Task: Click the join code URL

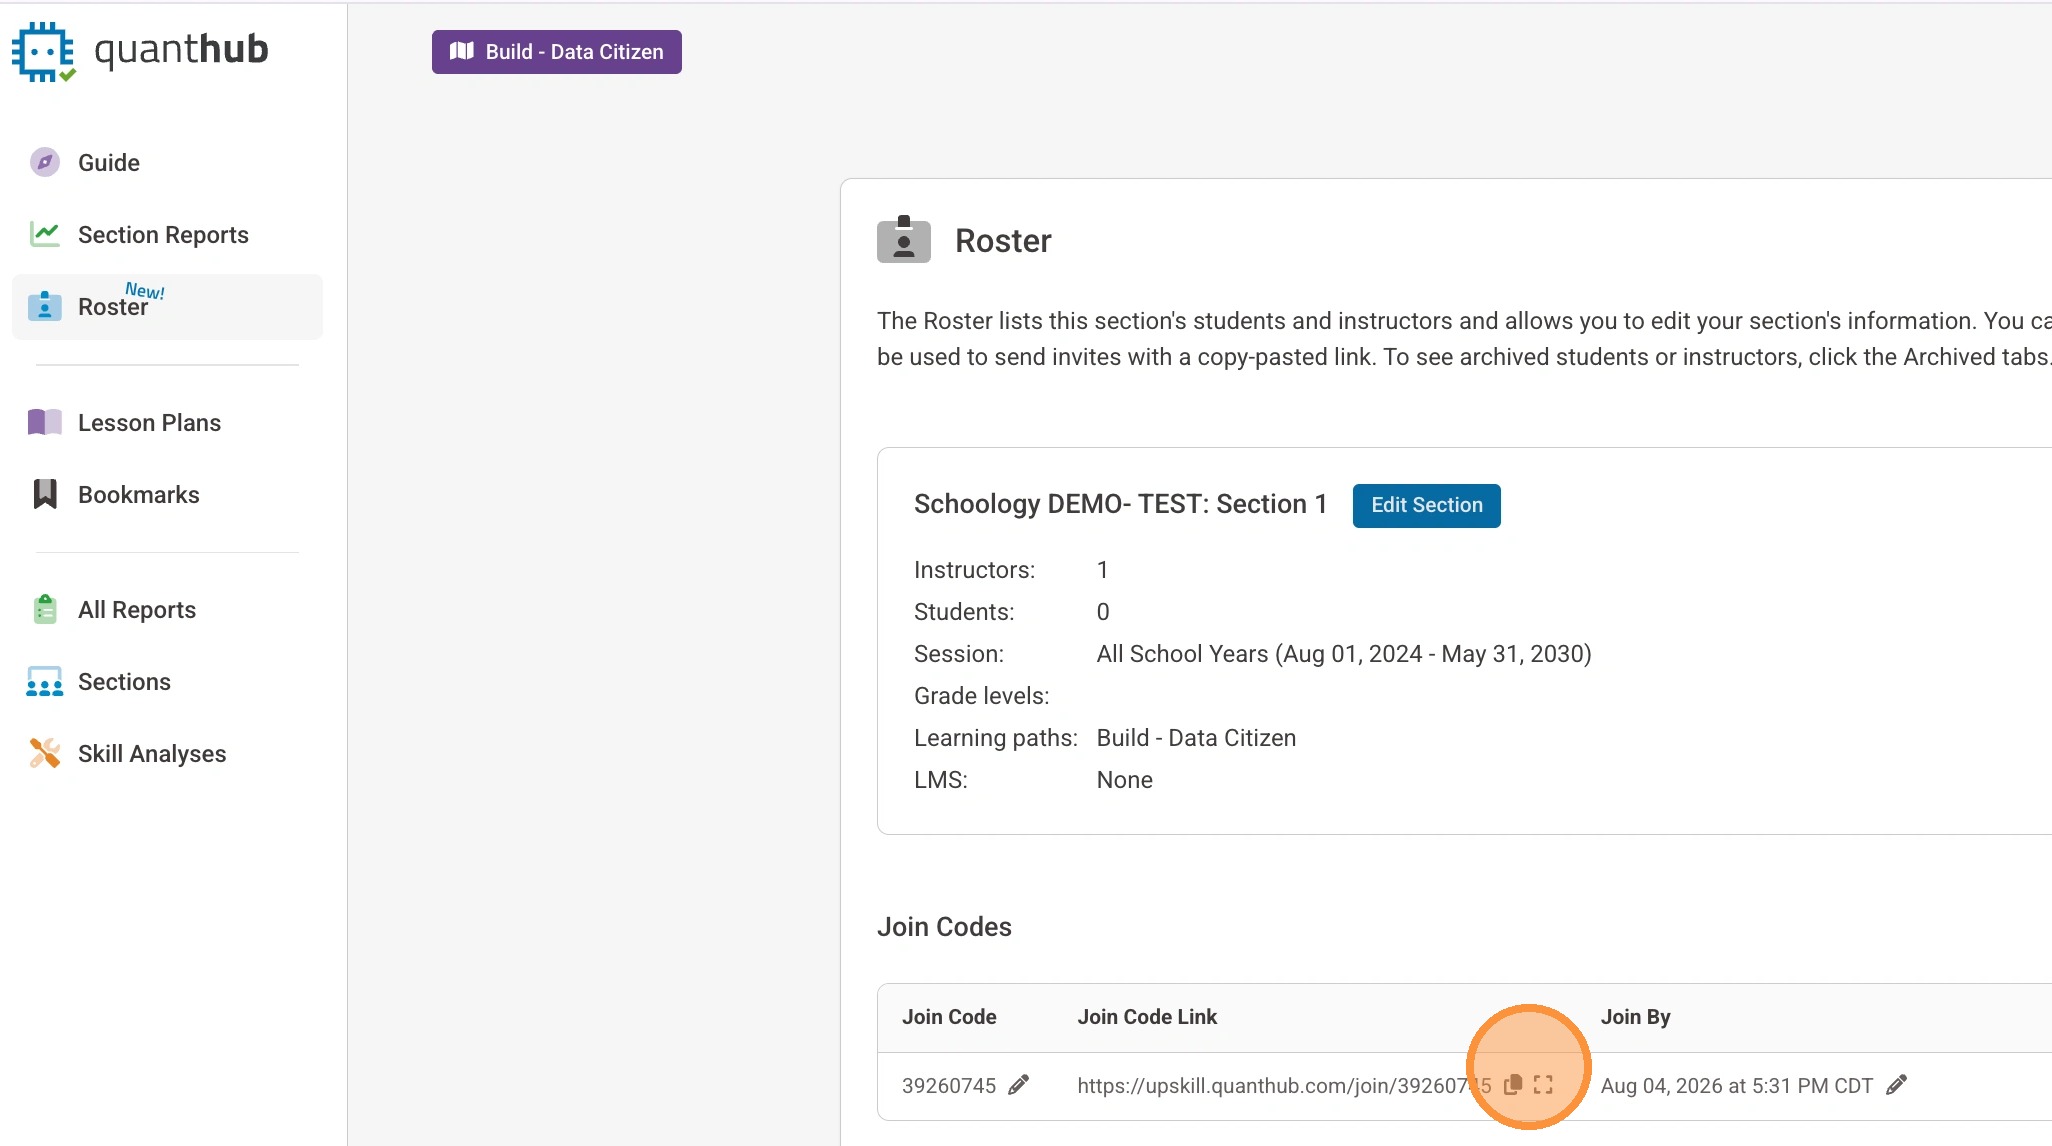Action: pos(1270,1086)
